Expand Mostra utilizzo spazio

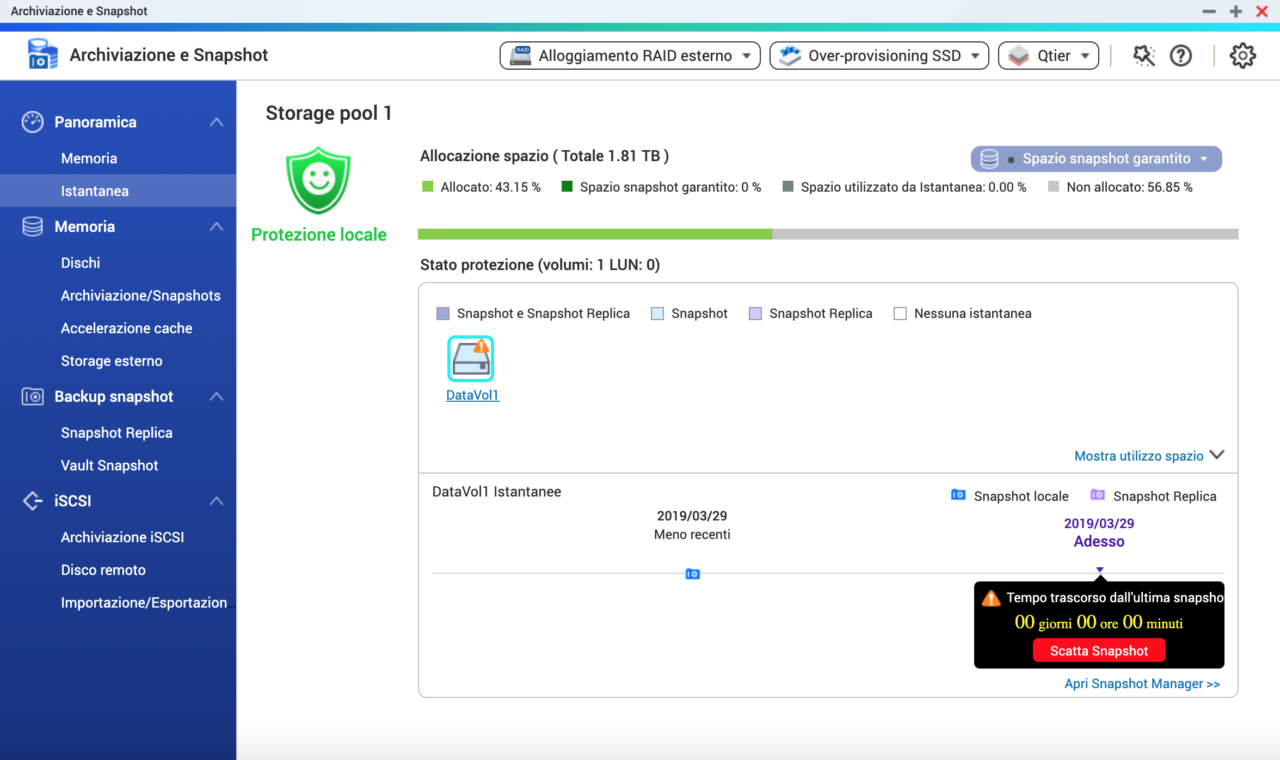1149,455
